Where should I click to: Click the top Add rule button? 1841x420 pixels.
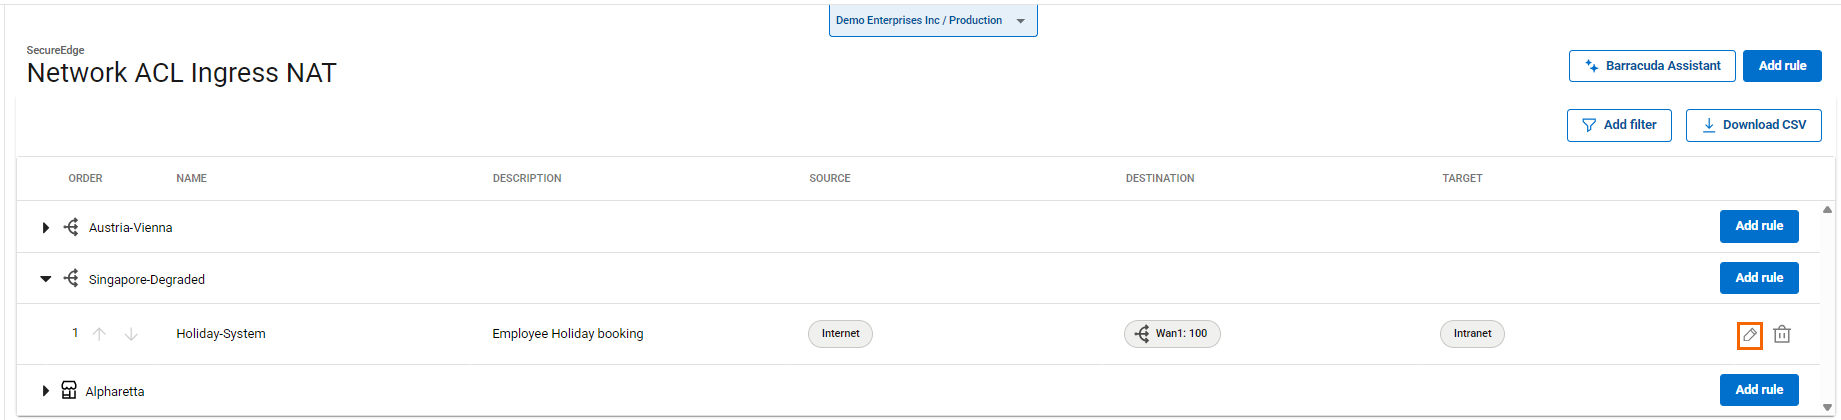[x=1781, y=66]
